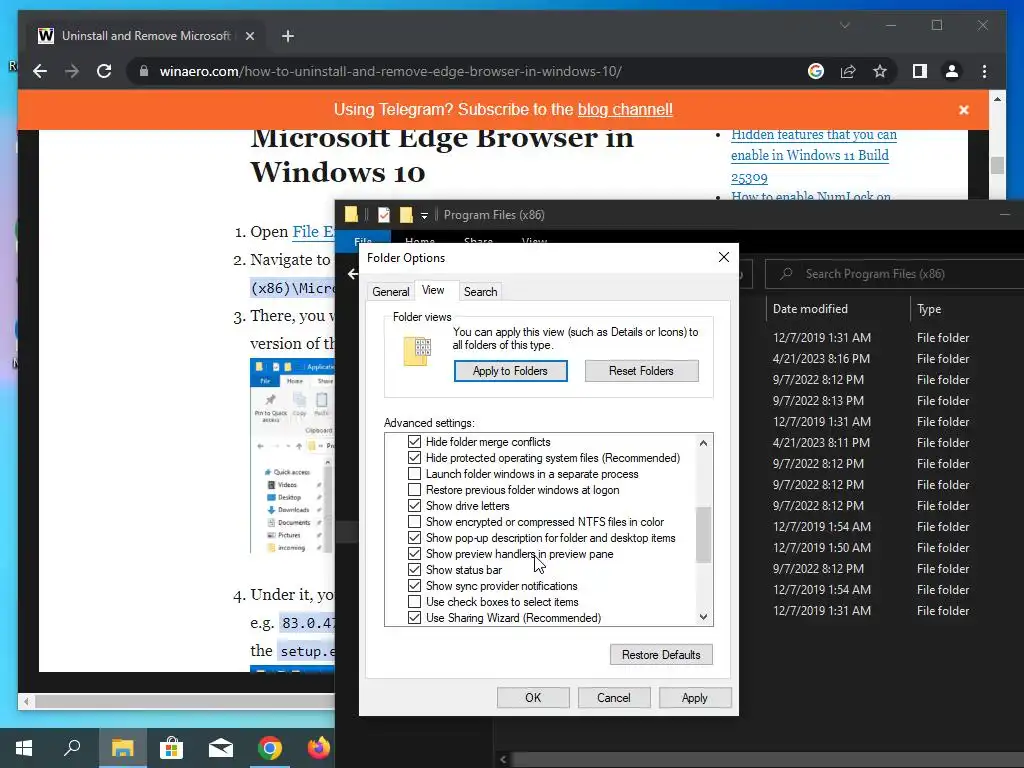Uncheck Hide protected operating system files
1024x768 pixels.
pos(414,458)
